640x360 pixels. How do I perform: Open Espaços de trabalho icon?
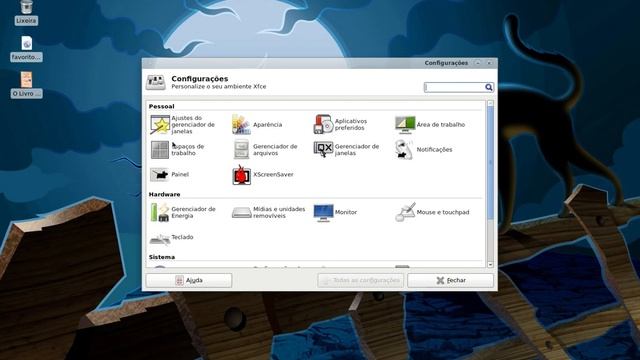coord(160,149)
